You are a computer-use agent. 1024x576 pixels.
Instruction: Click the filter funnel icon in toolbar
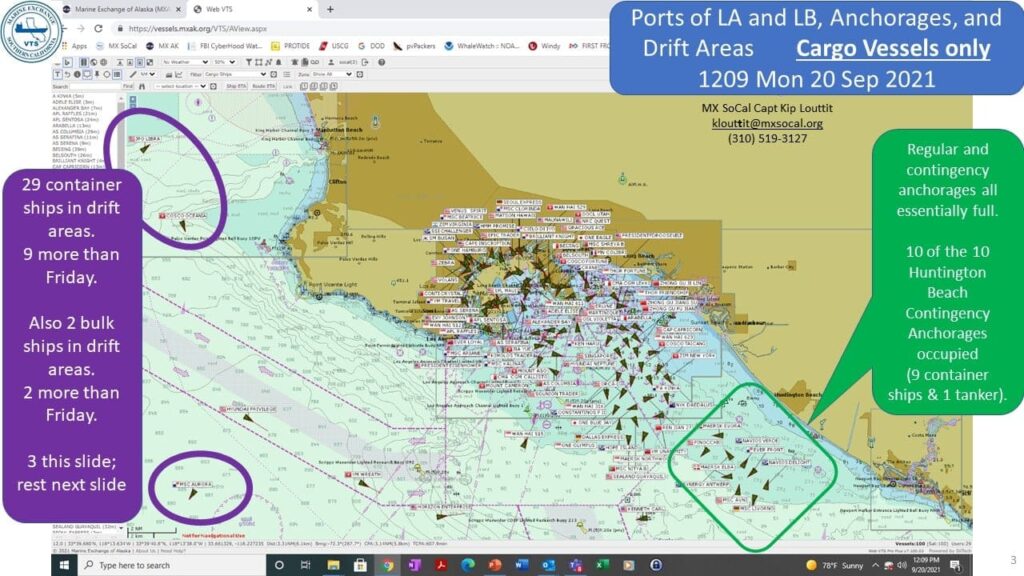click(249, 62)
